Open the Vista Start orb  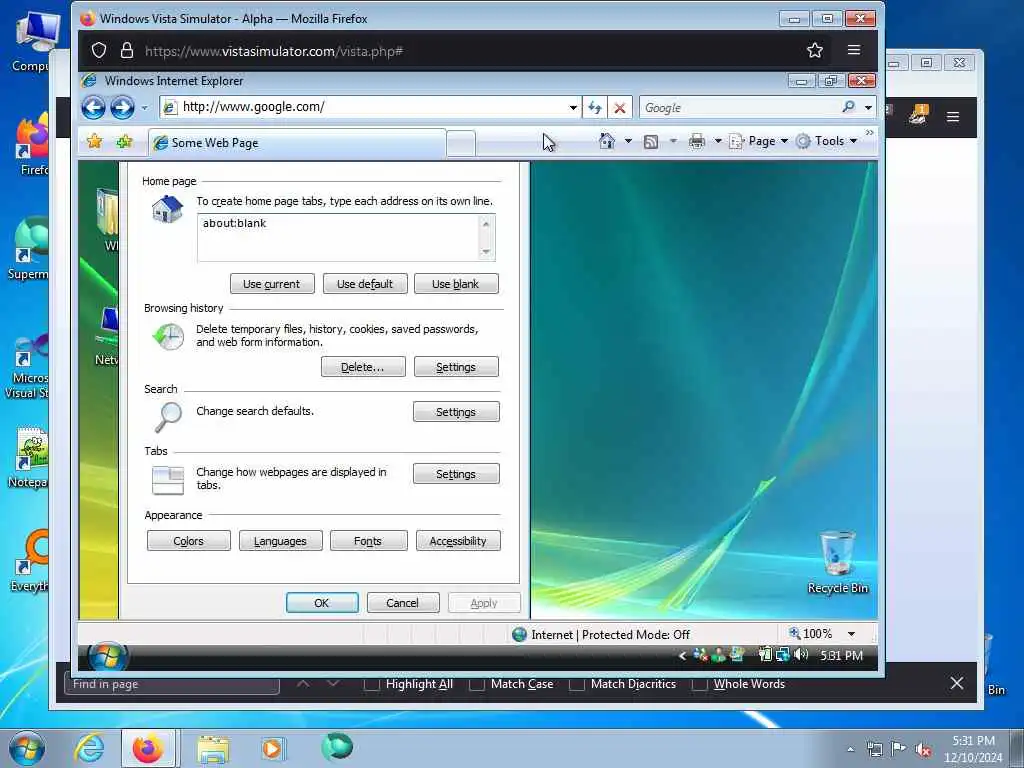click(108, 656)
